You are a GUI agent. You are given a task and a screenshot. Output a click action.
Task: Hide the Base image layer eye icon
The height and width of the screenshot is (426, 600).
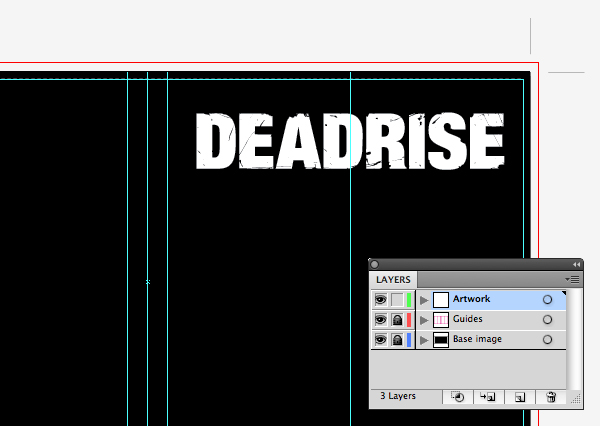coord(380,339)
